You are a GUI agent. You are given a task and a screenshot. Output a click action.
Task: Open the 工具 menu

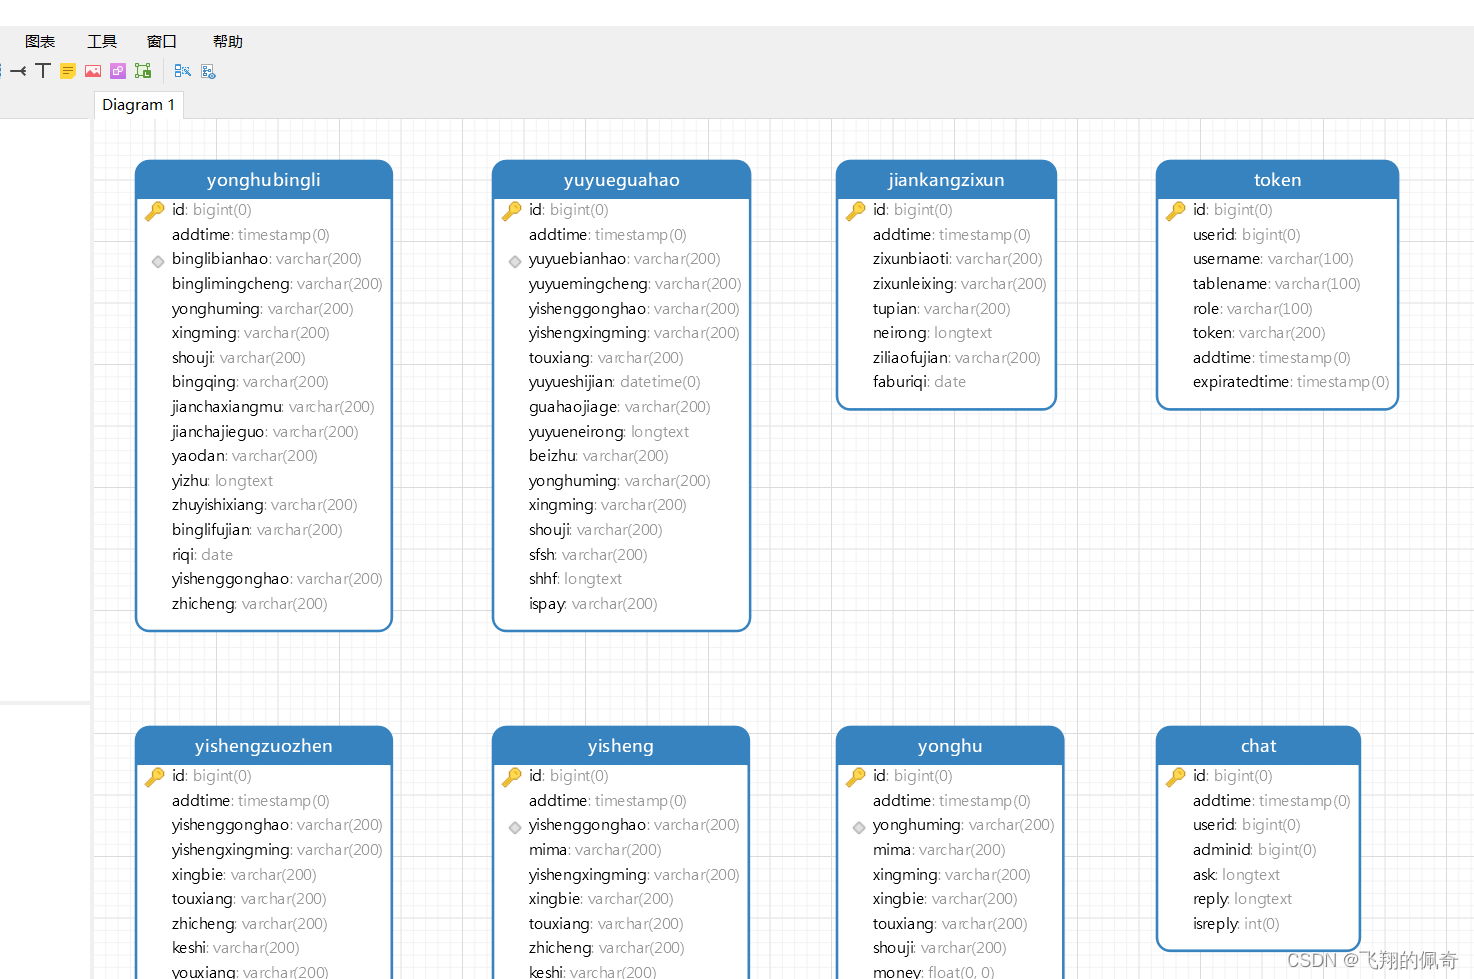[102, 41]
